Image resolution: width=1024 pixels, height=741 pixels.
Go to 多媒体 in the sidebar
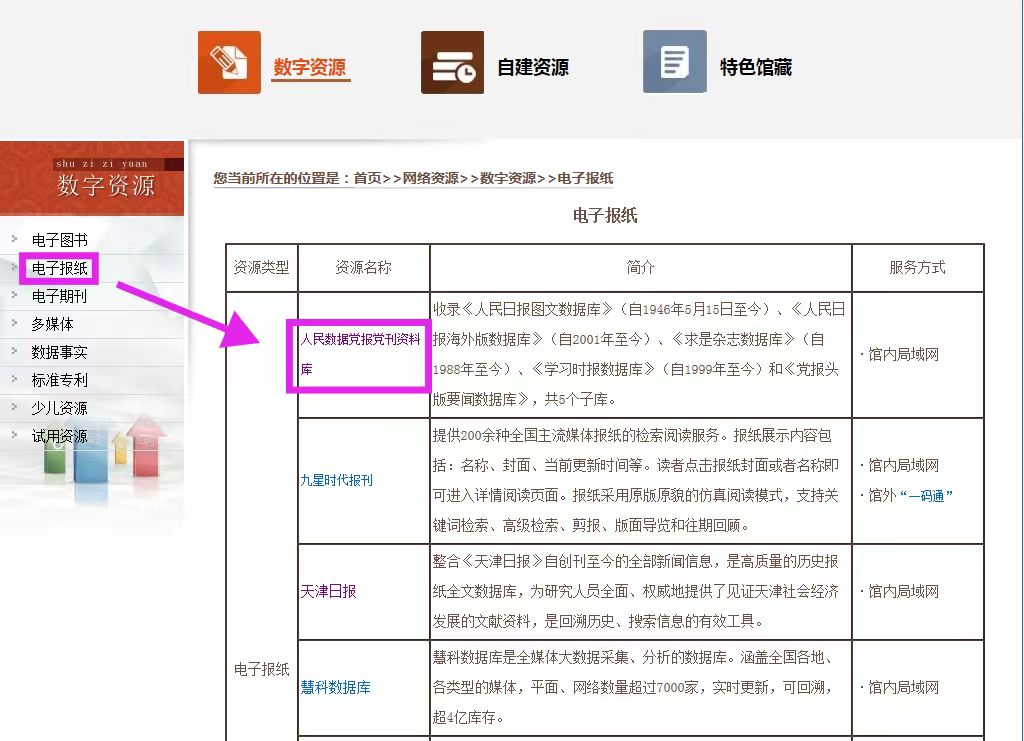53,324
